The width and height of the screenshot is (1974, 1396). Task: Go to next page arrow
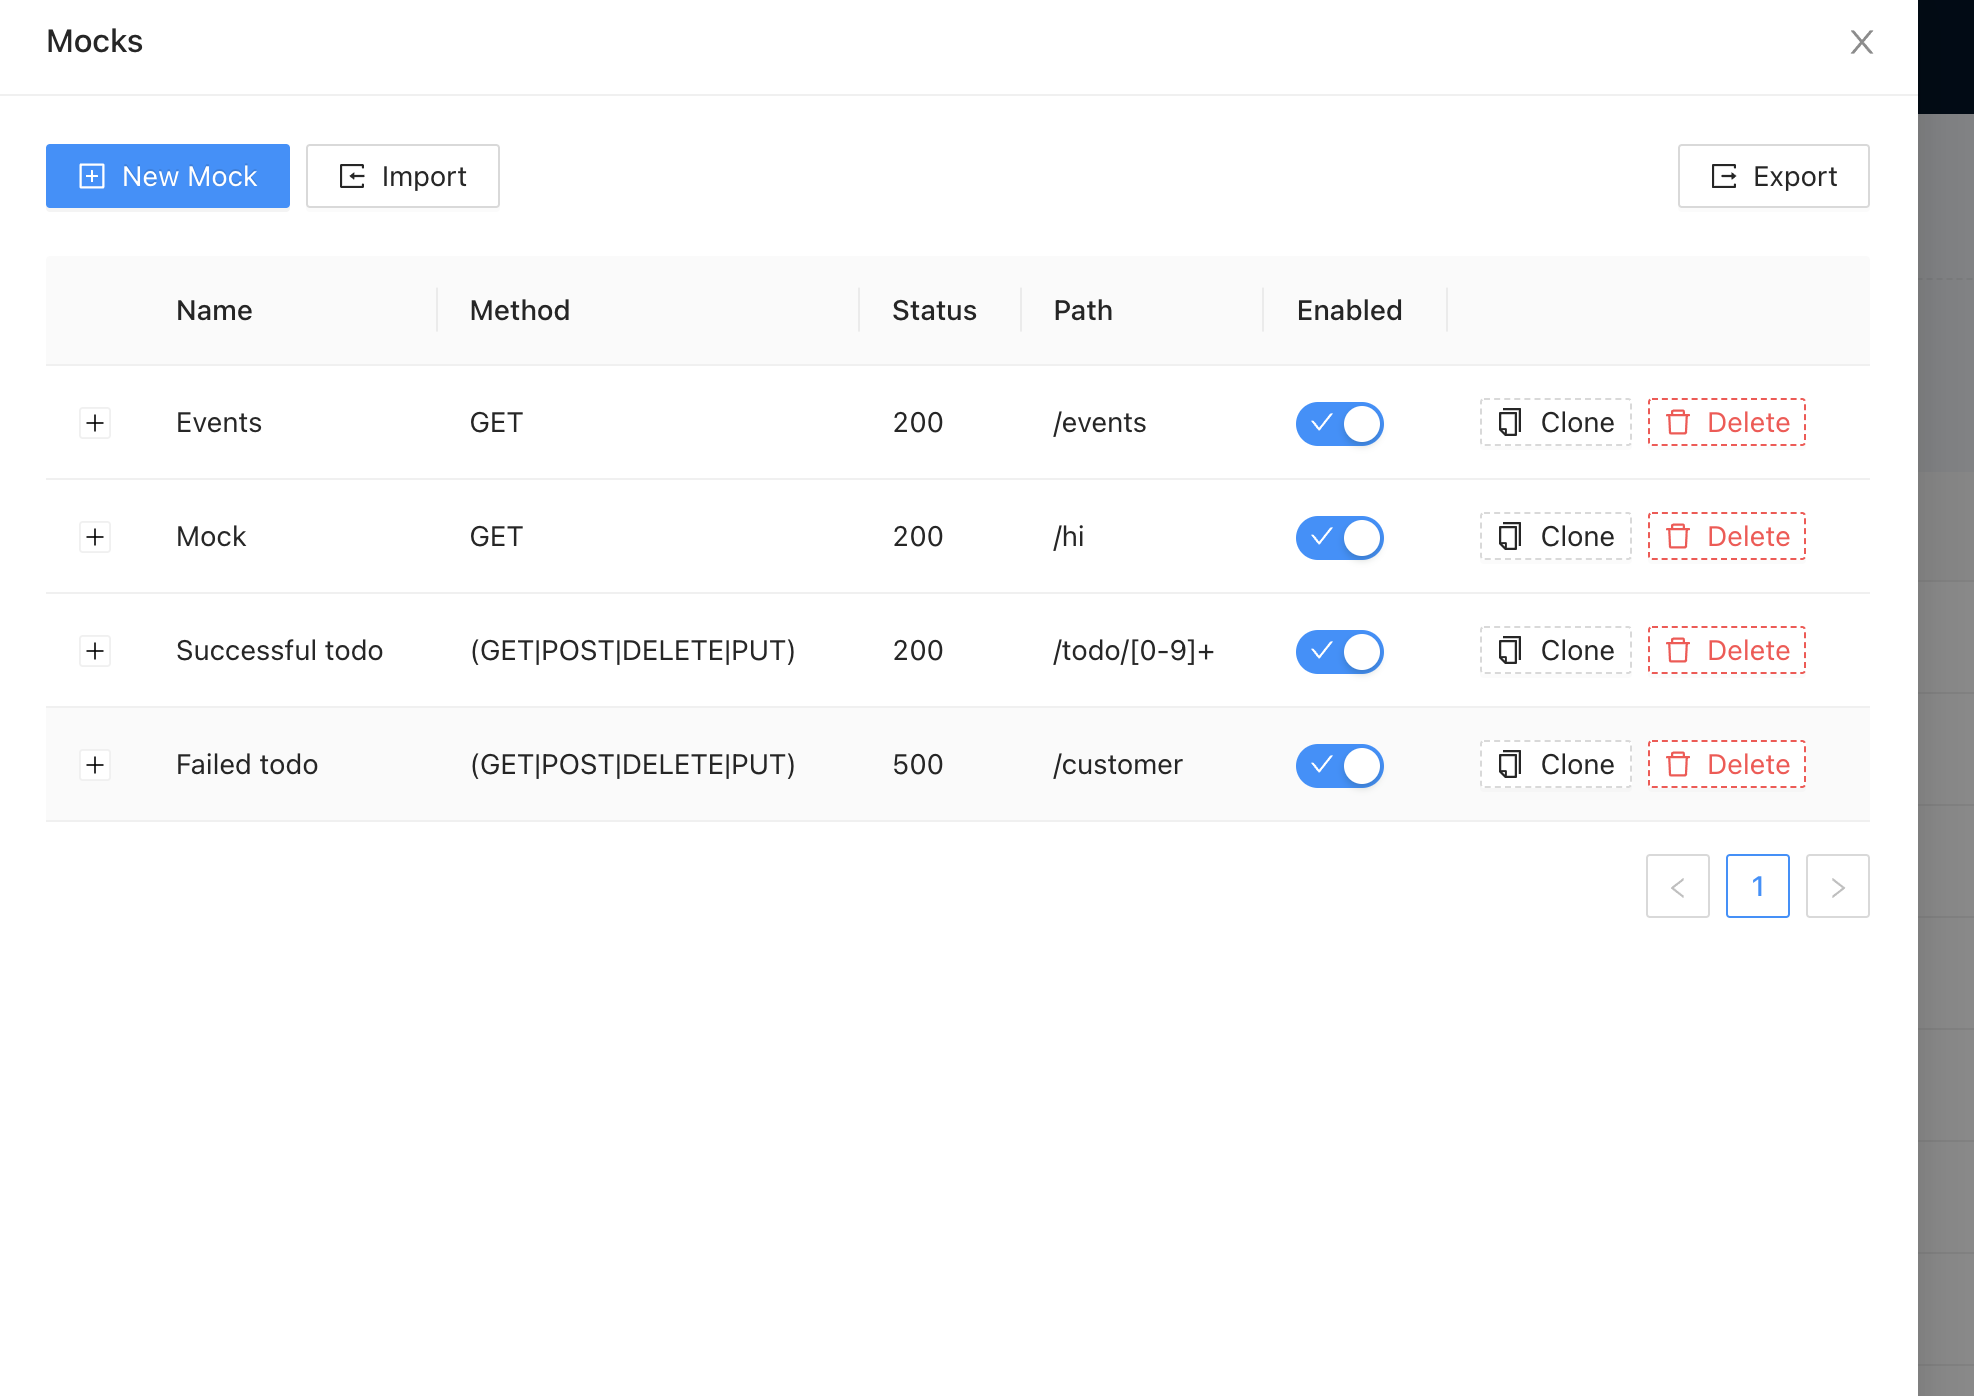[1837, 886]
